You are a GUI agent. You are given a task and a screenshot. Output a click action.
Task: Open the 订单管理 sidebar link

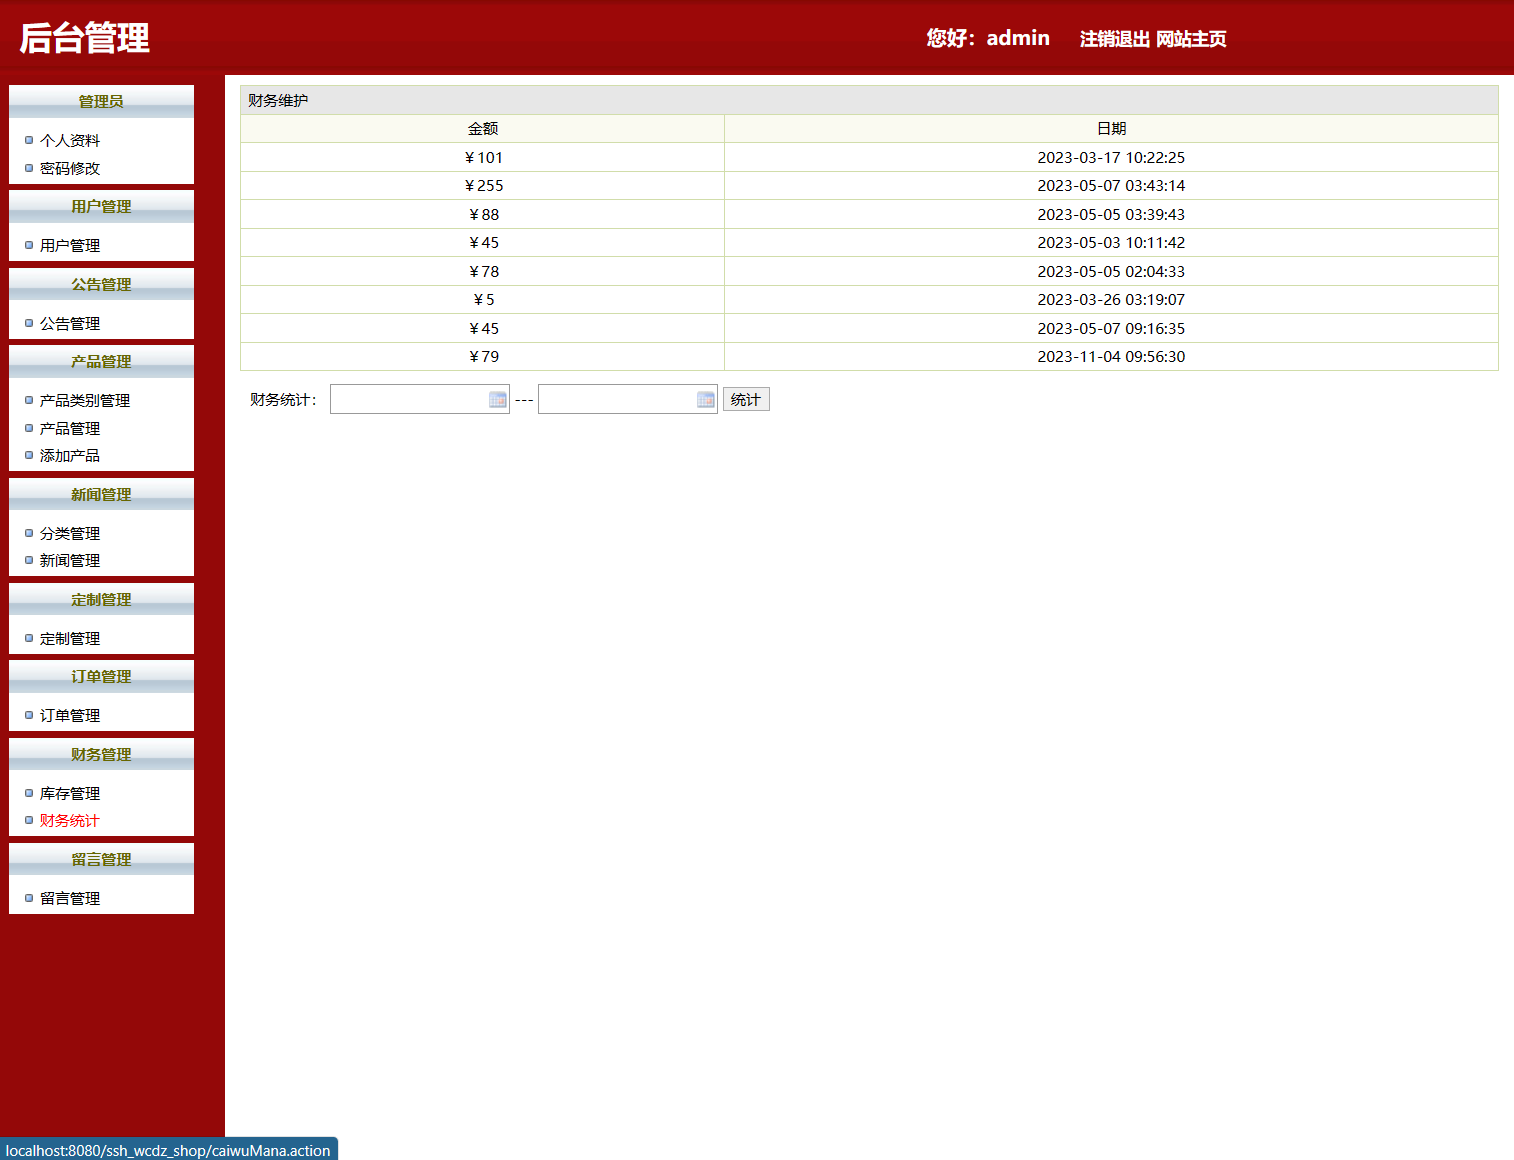click(70, 716)
